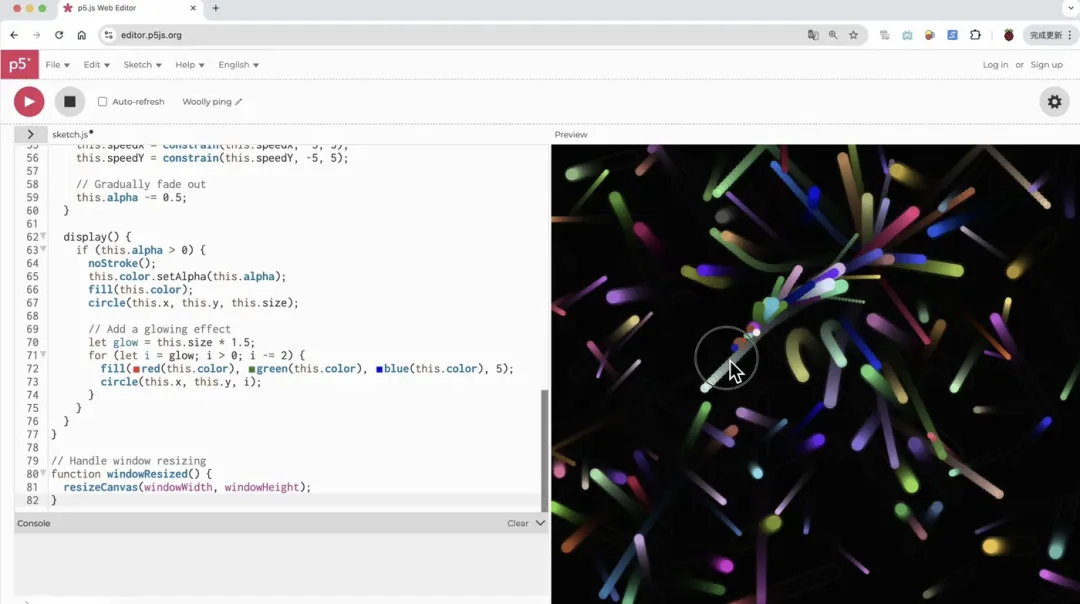Toggle the bookmark star in the address bar

[x=851, y=34]
